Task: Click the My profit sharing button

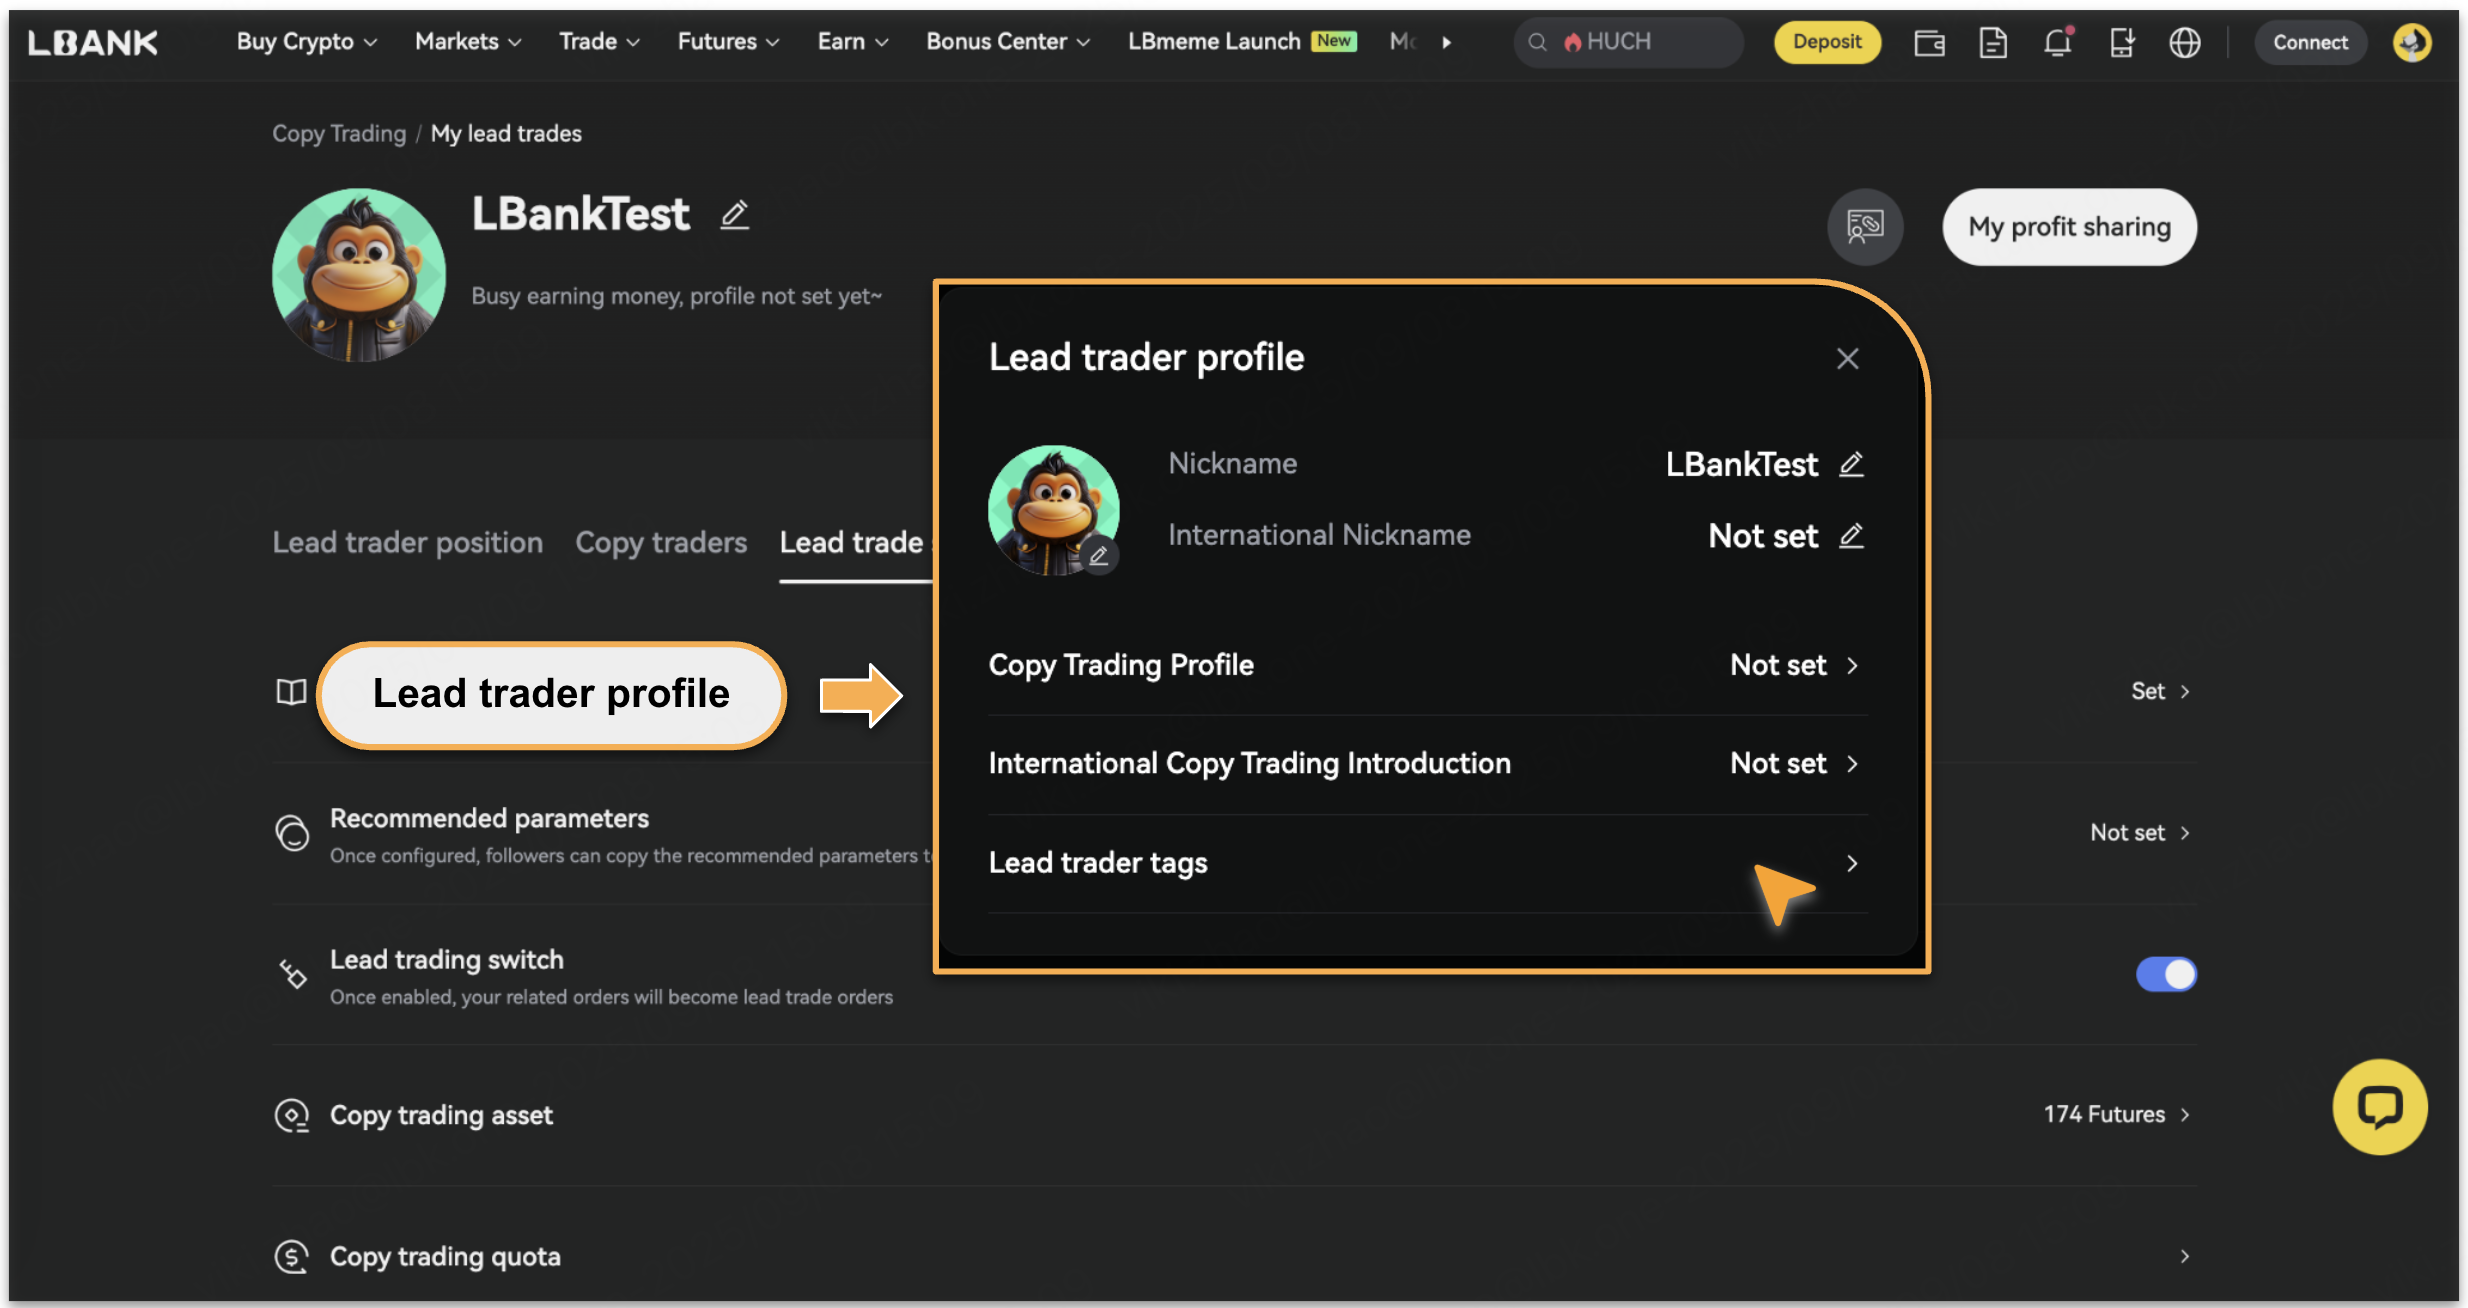Action: [2069, 227]
